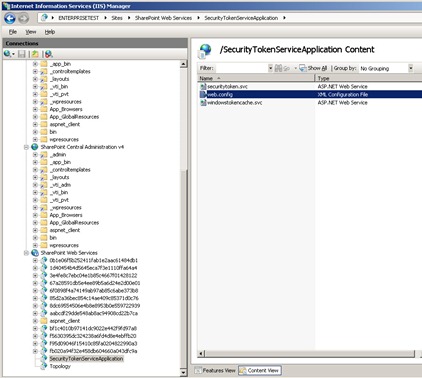
Task: Collapse SharePoint Central Administration v4 node
Action: [26, 147]
